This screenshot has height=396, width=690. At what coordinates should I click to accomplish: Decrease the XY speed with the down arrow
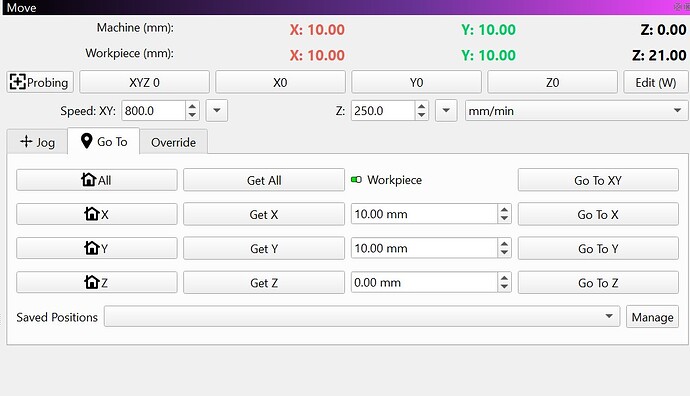coord(192,115)
